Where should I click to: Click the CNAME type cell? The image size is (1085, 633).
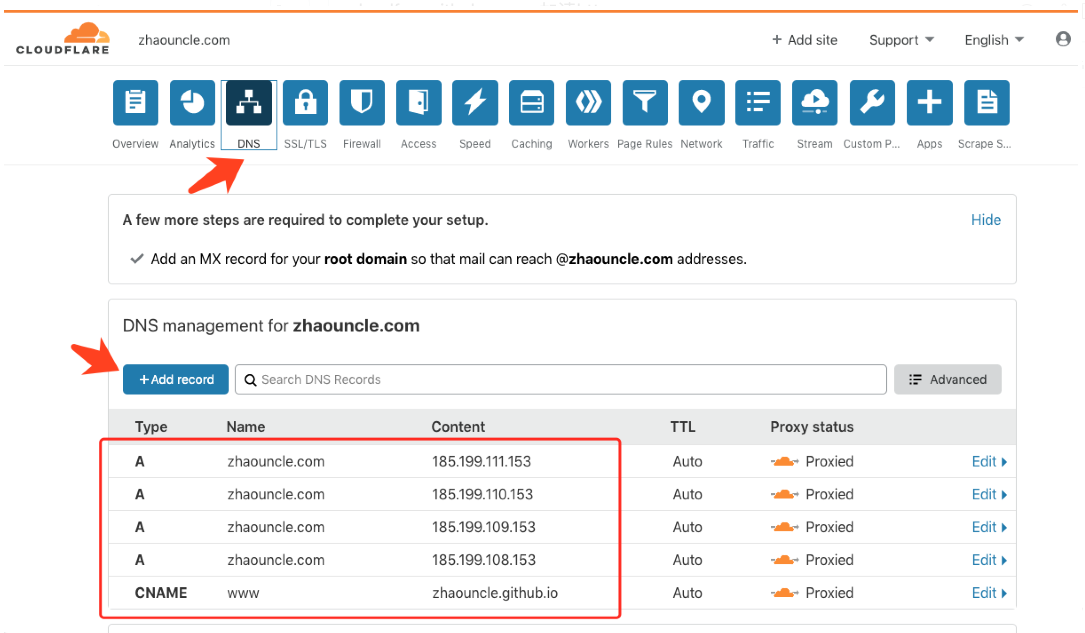click(161, 593)
